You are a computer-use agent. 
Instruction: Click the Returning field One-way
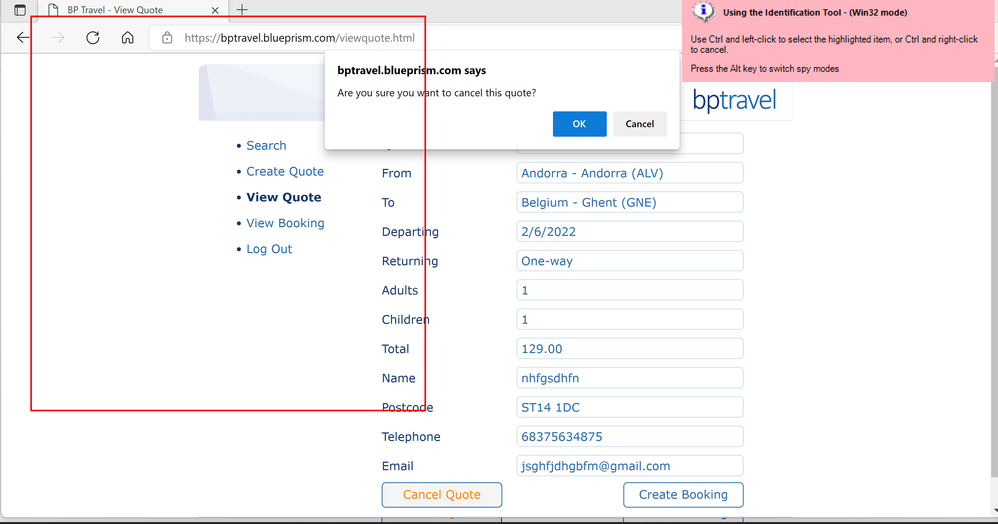tap(629, 261)
